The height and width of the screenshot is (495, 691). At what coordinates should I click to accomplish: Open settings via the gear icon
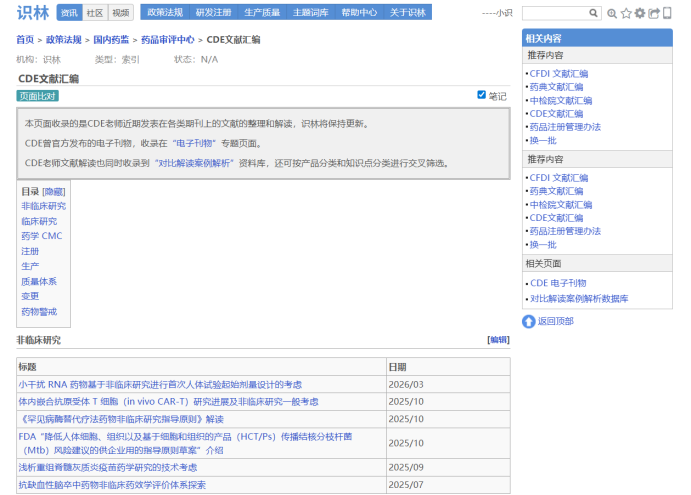640,14
